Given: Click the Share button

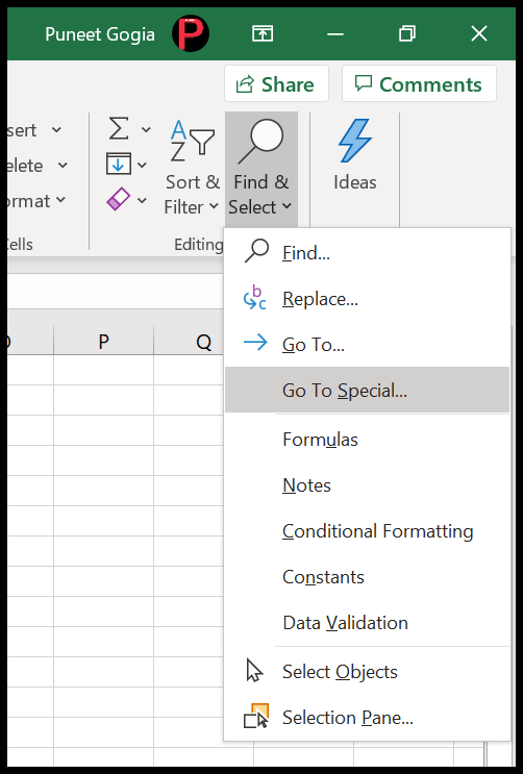Looking at the screenshot, I should tap(276, 84).
